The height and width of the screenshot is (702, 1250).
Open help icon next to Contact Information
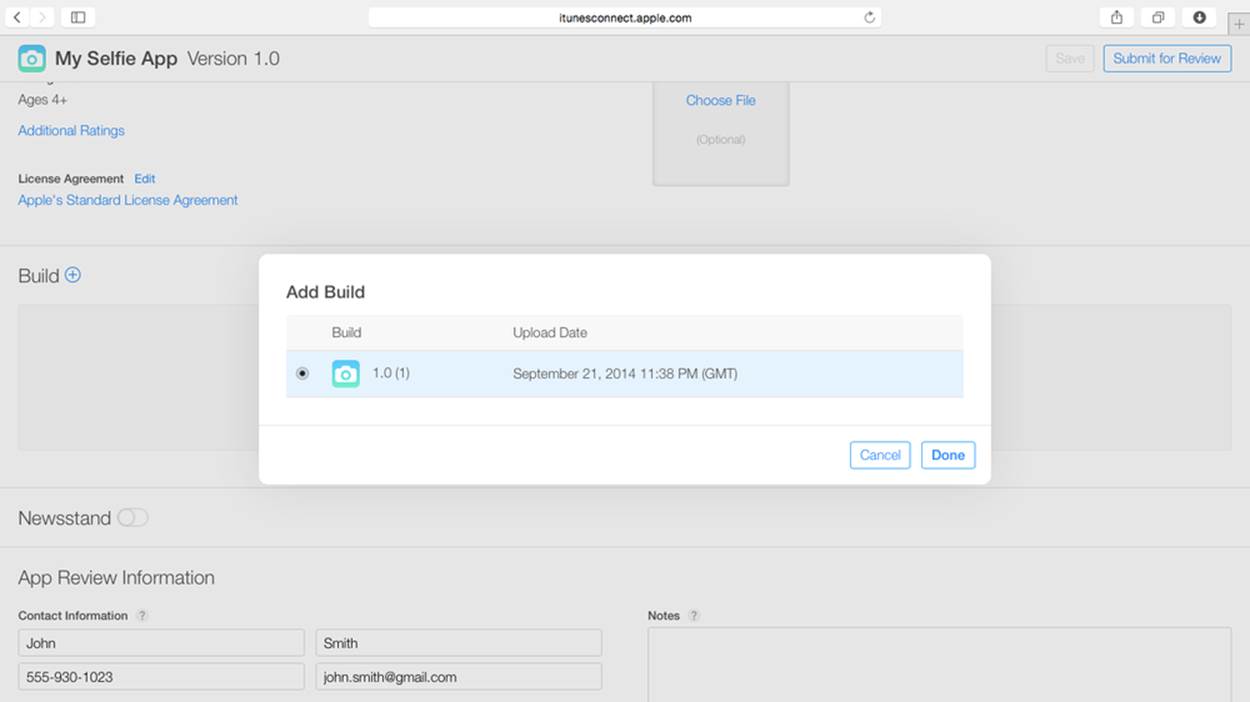142,616
